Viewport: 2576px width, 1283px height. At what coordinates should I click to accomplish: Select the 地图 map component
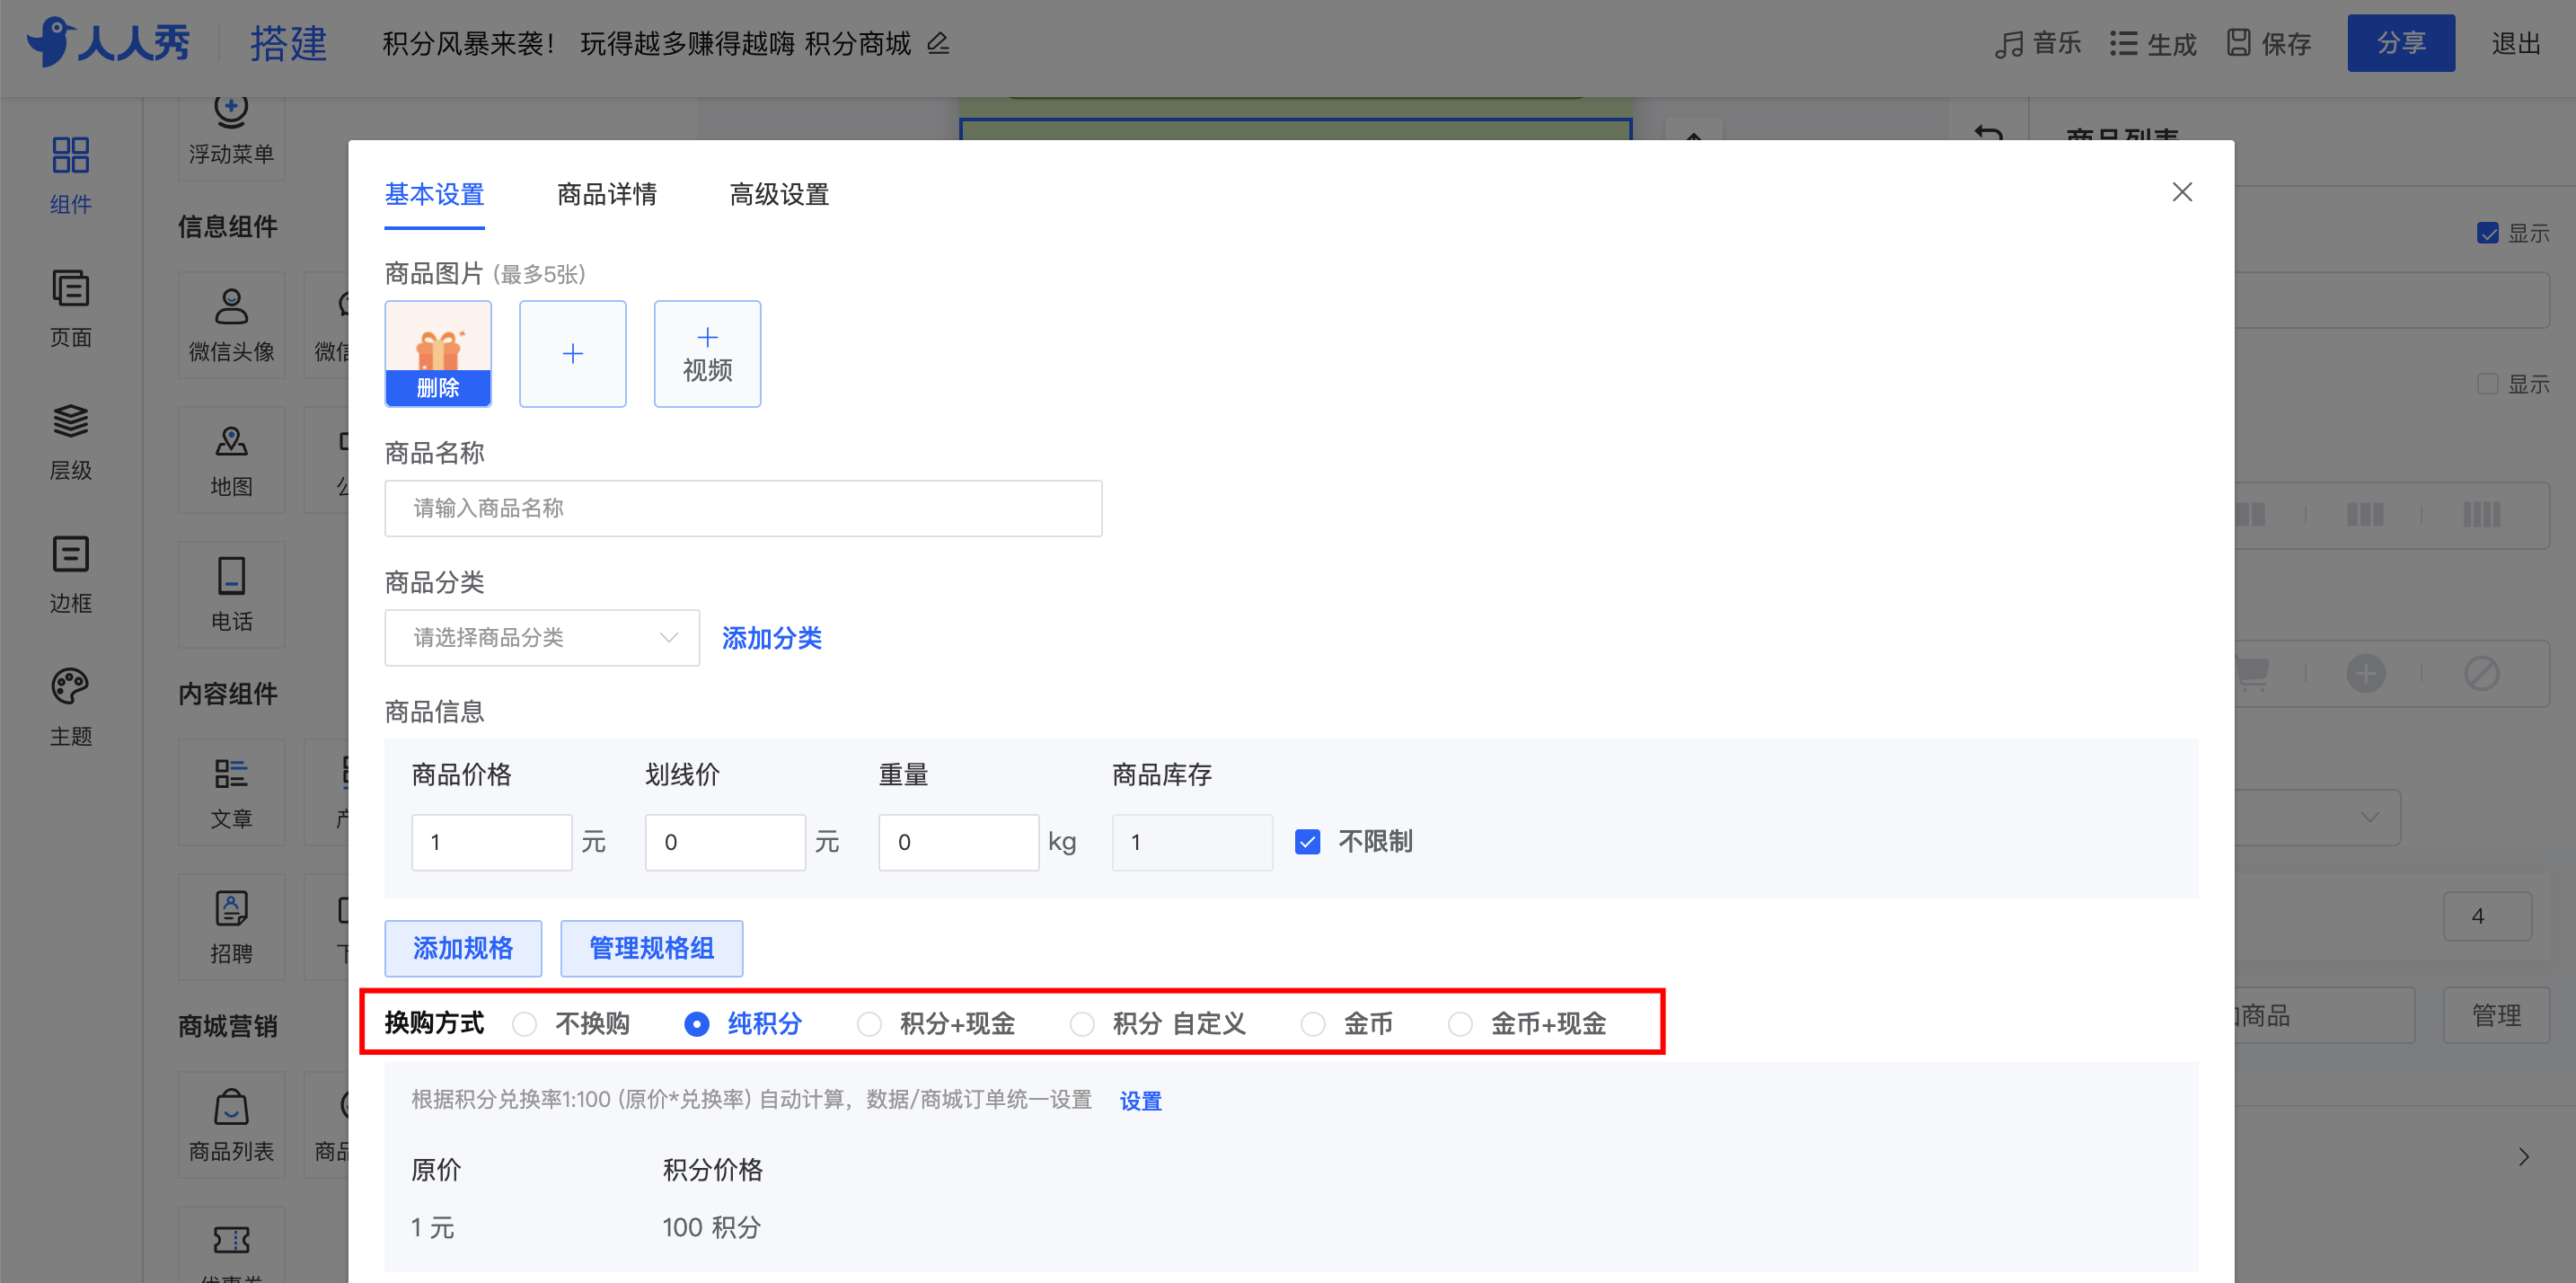[x=231, y=460]
